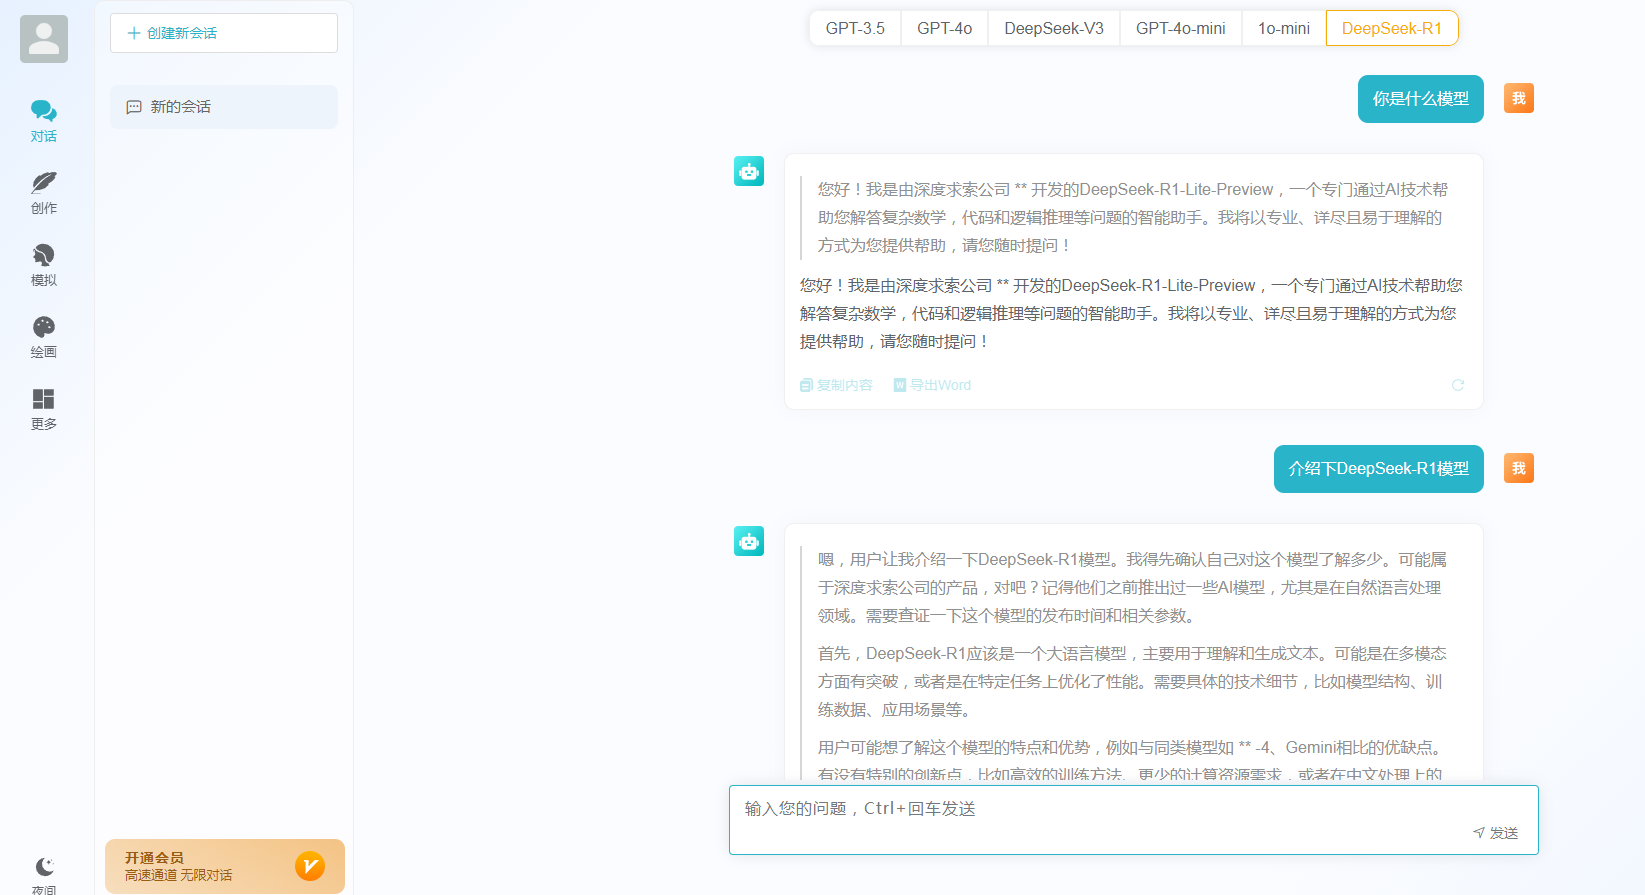The height and width of the screenshot is (895, 1645).
Task: Open the 开通会员 membership banner
Action: 225,866
